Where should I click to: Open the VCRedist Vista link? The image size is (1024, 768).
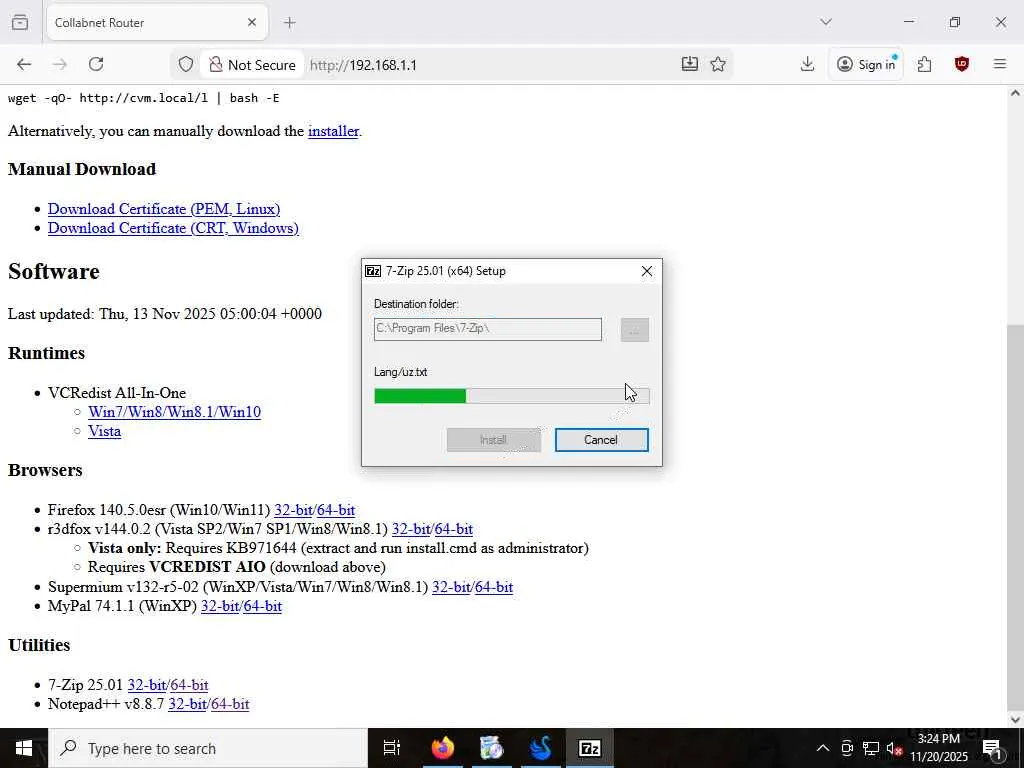coord(104,431)
